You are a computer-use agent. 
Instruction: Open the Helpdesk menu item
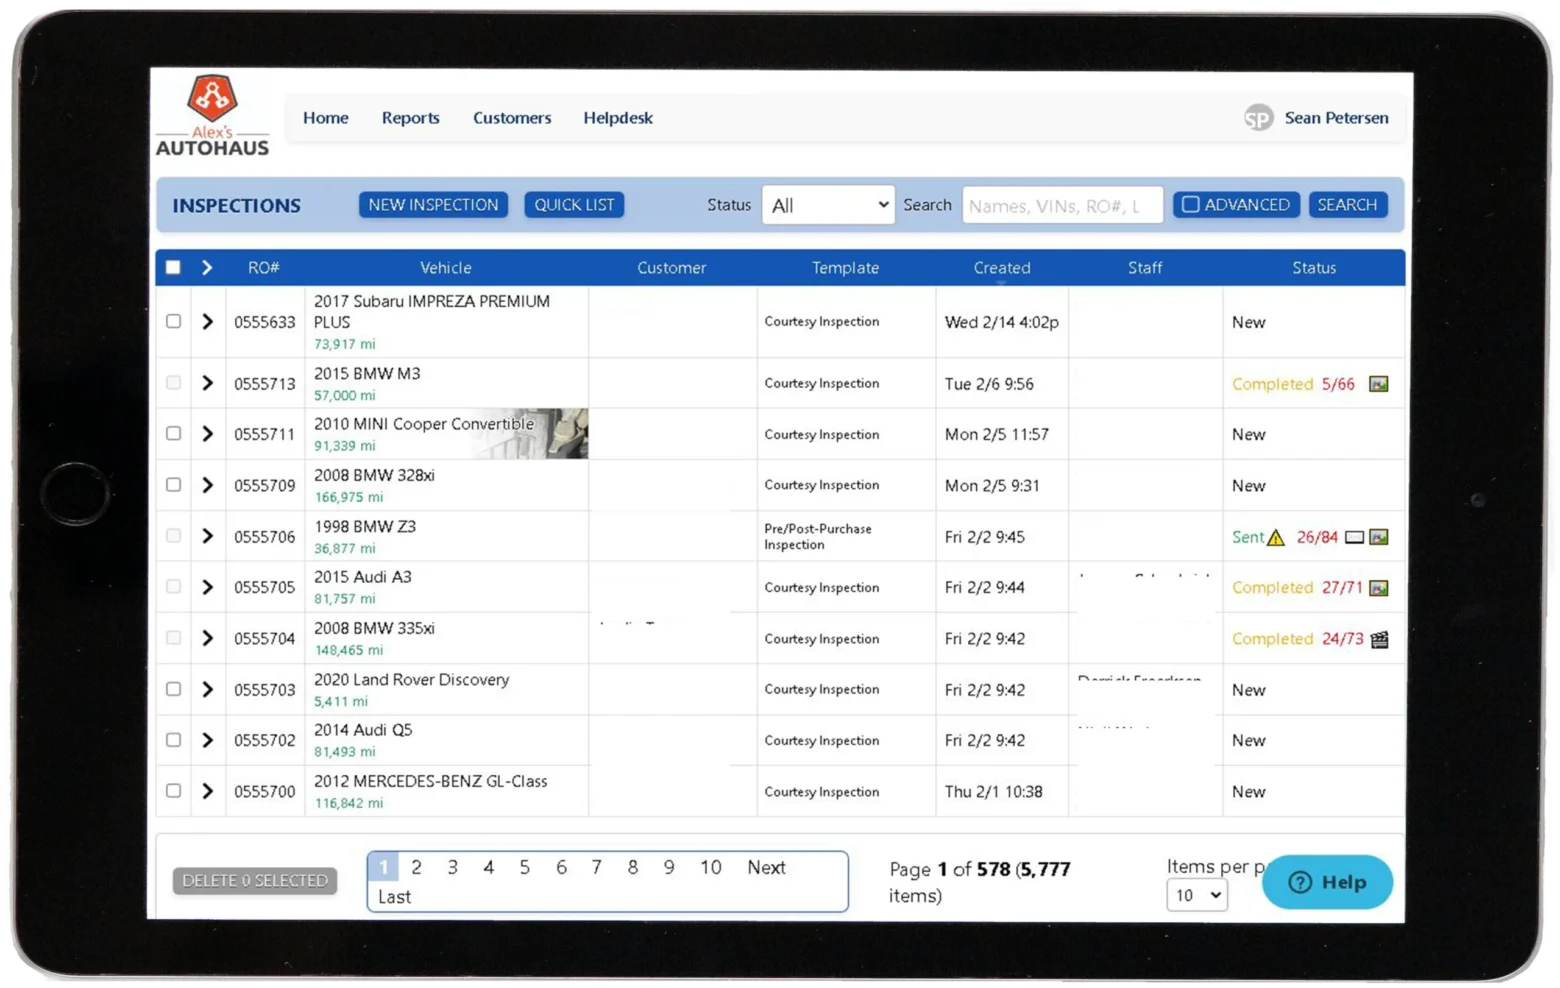[x=617, y=117]
